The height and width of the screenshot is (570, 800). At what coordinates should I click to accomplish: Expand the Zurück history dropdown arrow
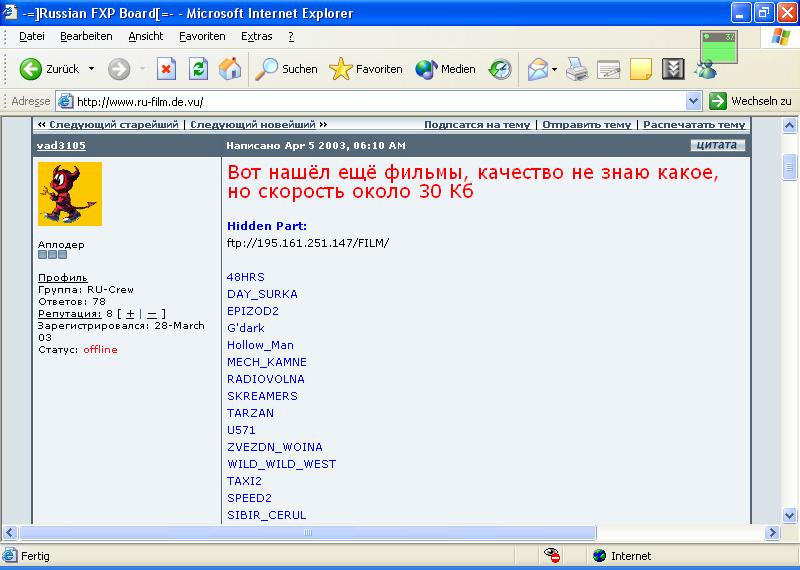tap(91, 69)
